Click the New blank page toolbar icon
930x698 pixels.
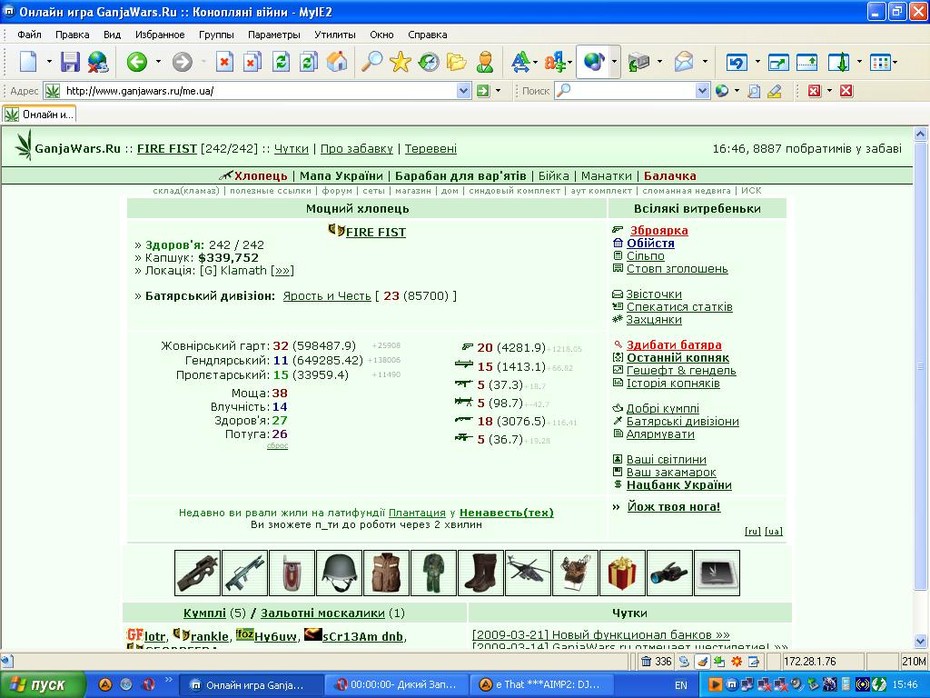tap(28, 62)
